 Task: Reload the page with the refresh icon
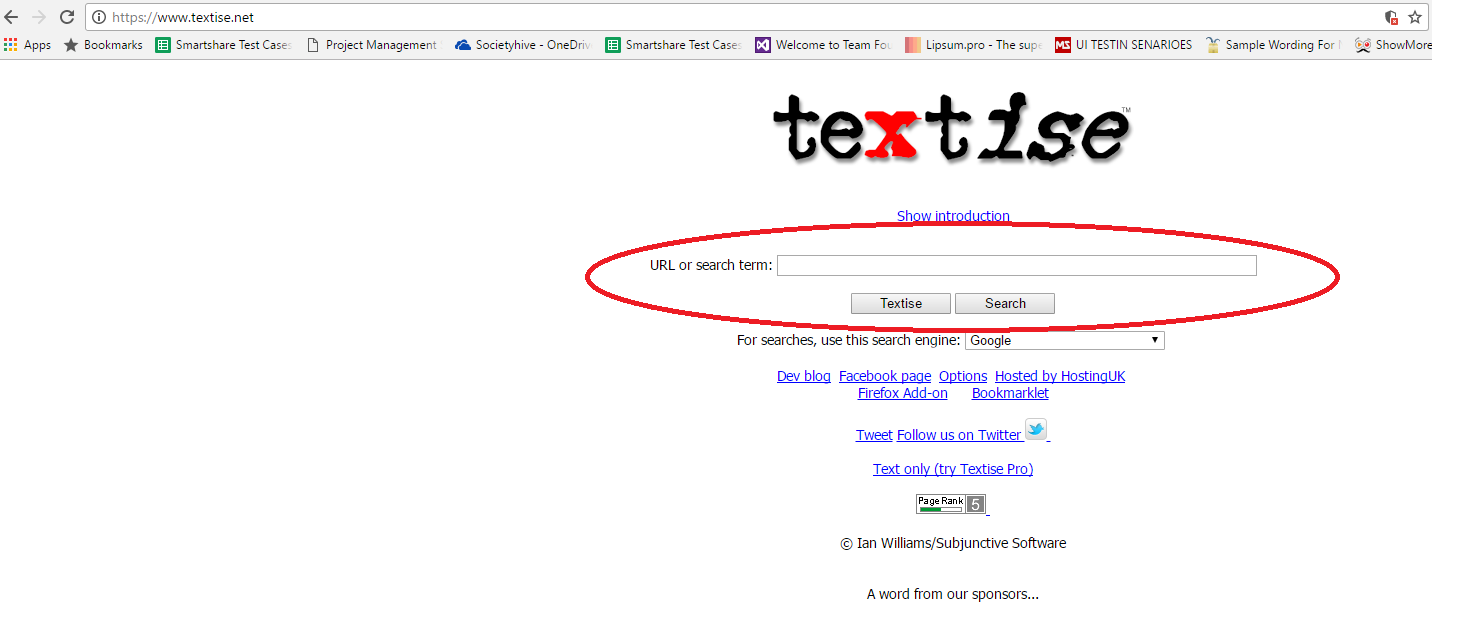[67, 17]
